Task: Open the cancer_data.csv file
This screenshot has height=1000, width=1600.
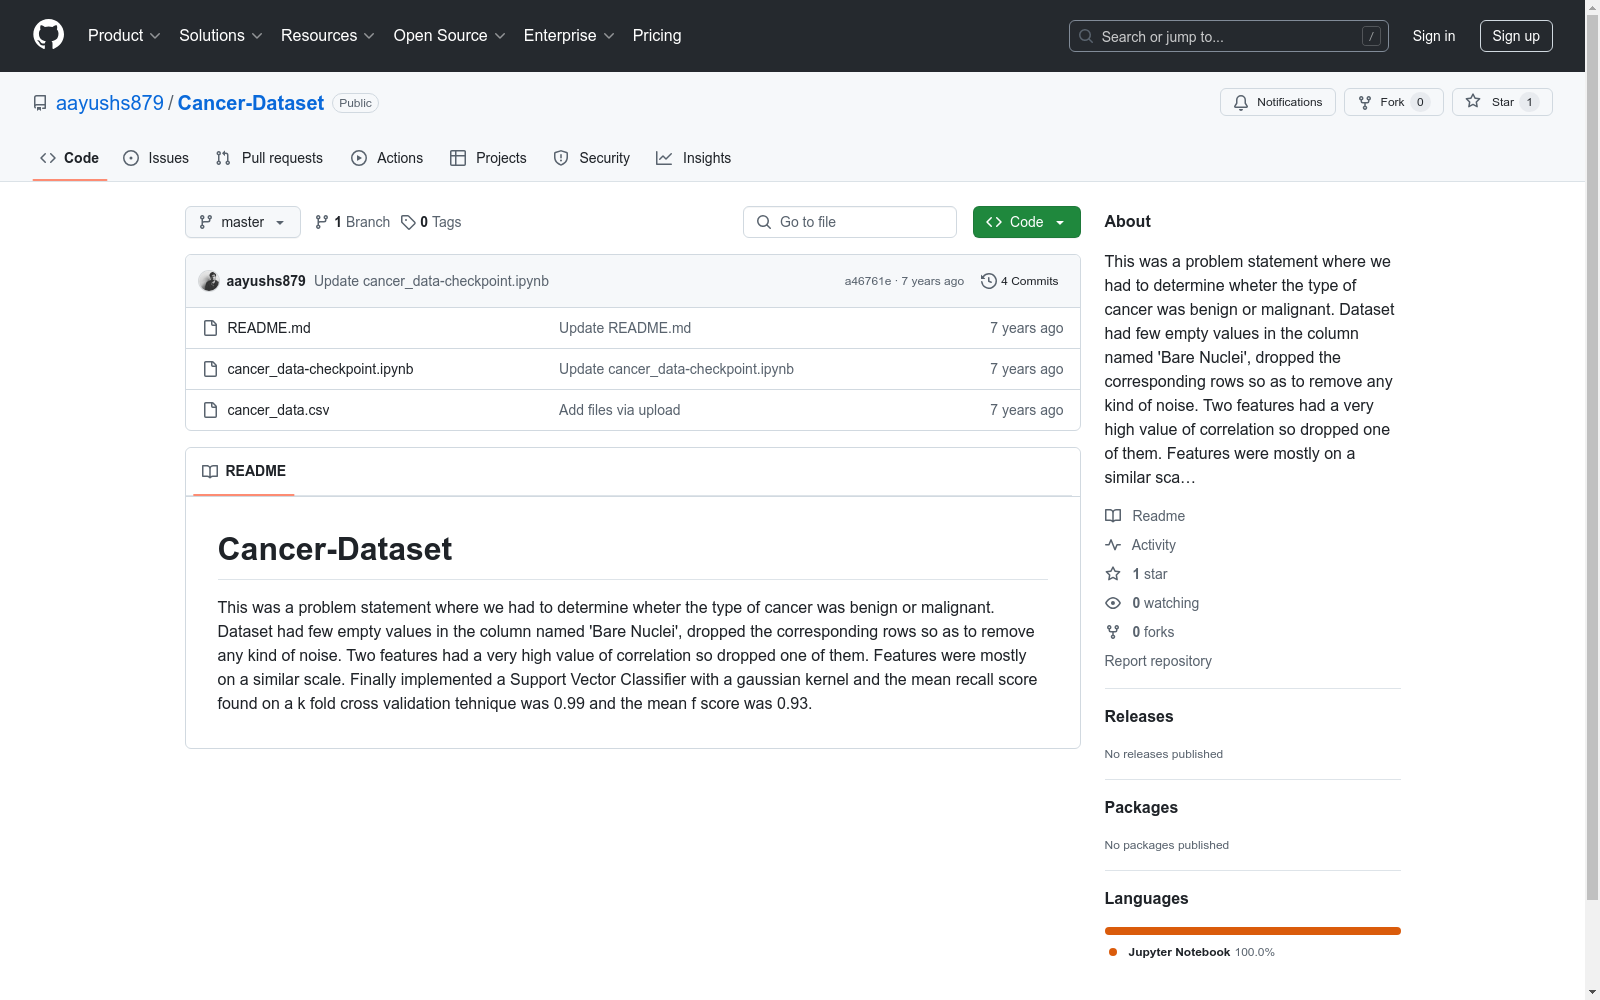Action: (x=278, y=410)
